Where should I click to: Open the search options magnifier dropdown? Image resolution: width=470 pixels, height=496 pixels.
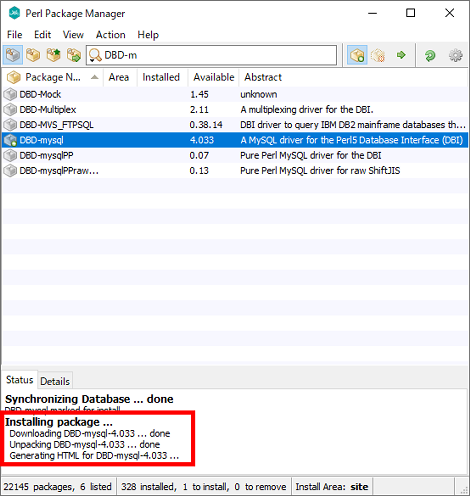point(95,55)
